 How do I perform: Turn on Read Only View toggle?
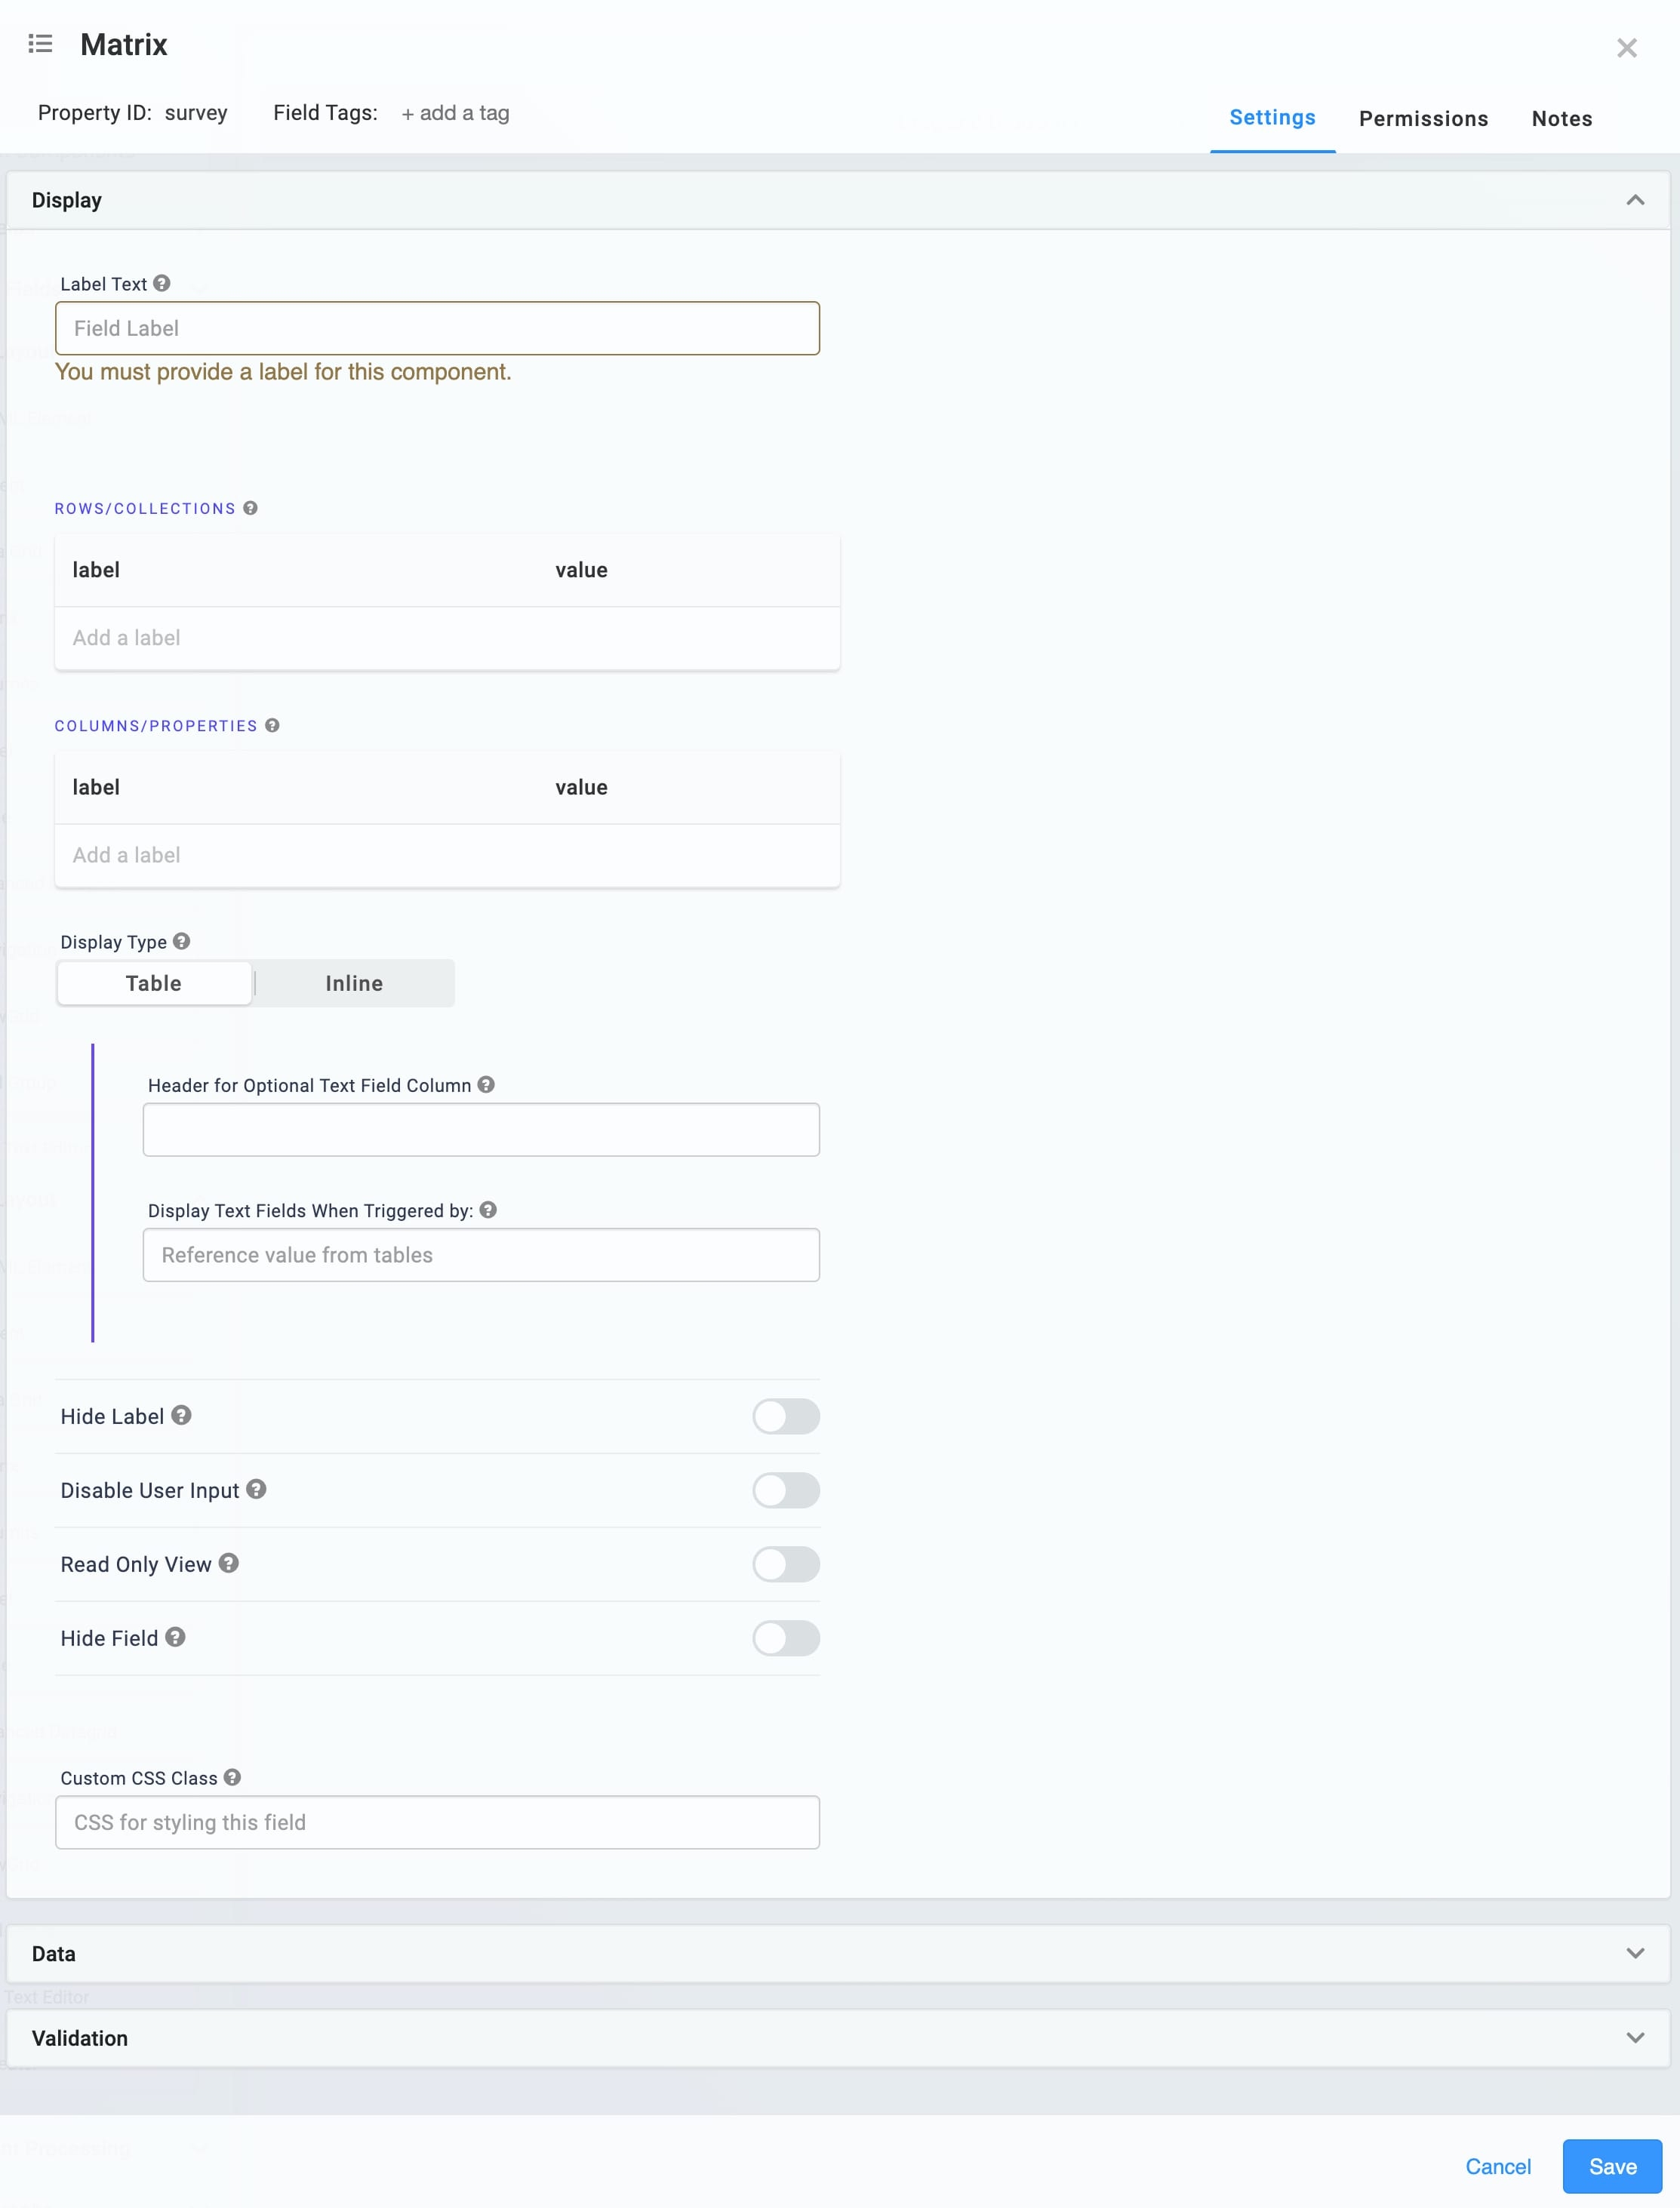click(786, 1564)
